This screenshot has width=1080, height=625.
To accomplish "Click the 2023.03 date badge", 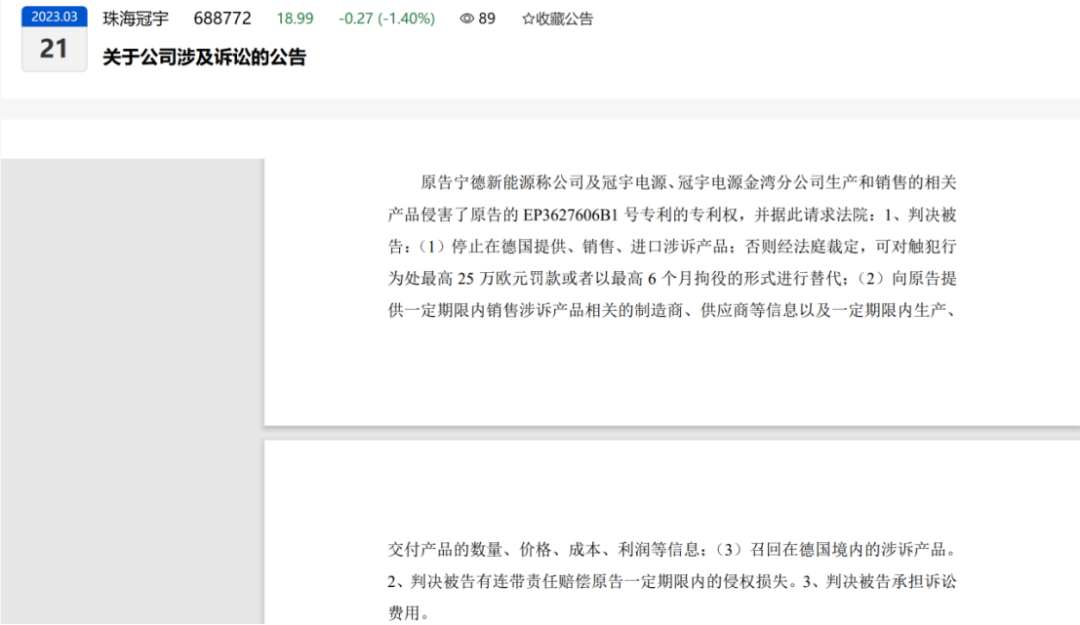I will coord(54,17).
